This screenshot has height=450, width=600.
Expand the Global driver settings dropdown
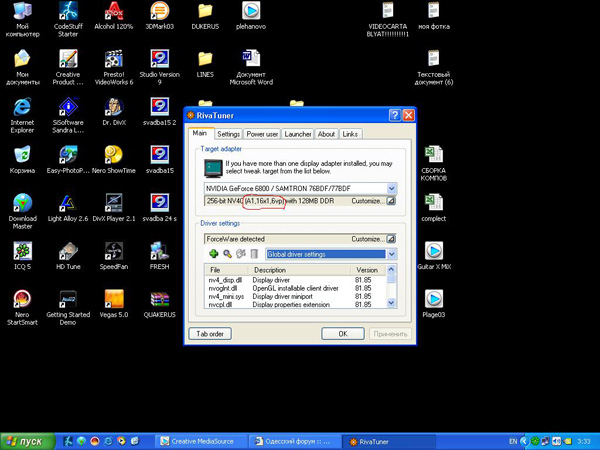pyautogui.click(x=390, y=255)
